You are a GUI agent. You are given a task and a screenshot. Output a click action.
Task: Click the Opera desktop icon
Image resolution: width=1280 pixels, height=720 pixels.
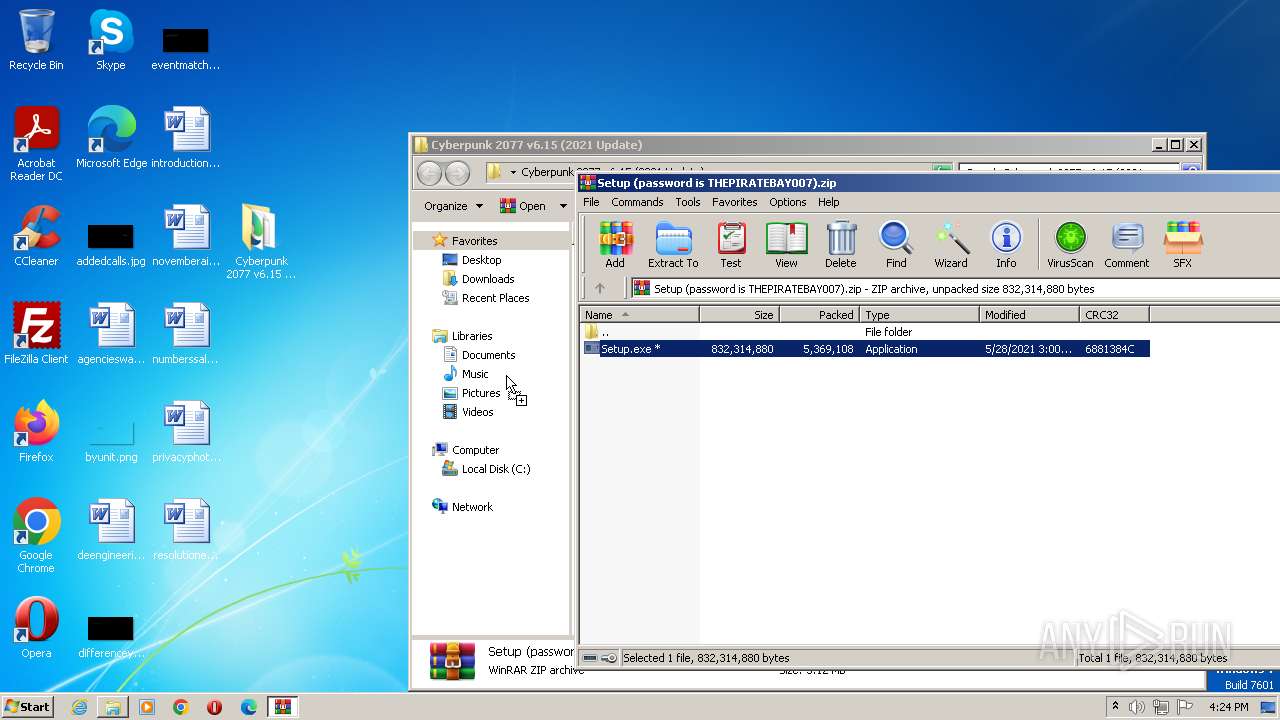(36, 628)
